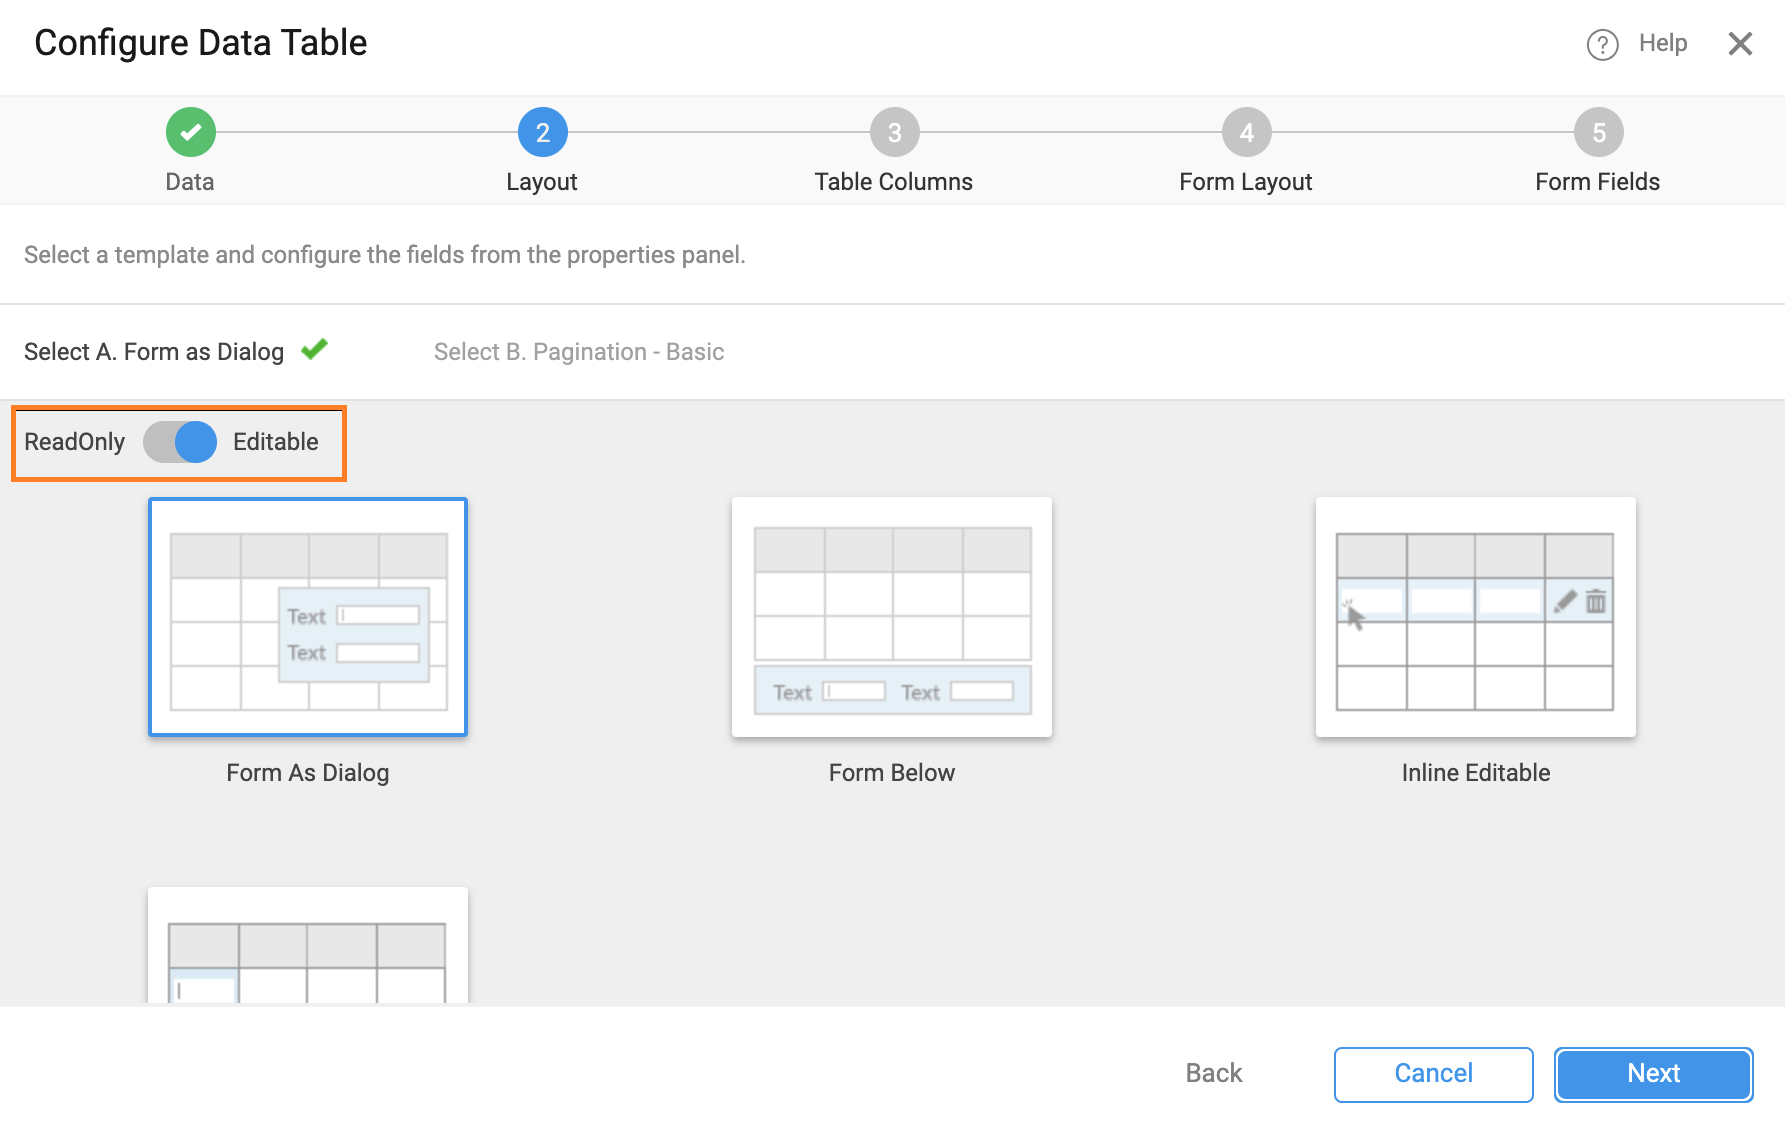Open the Help icon
Screen dimensions: 1785x1131
pyautogui.click(x=1601, y=44)
